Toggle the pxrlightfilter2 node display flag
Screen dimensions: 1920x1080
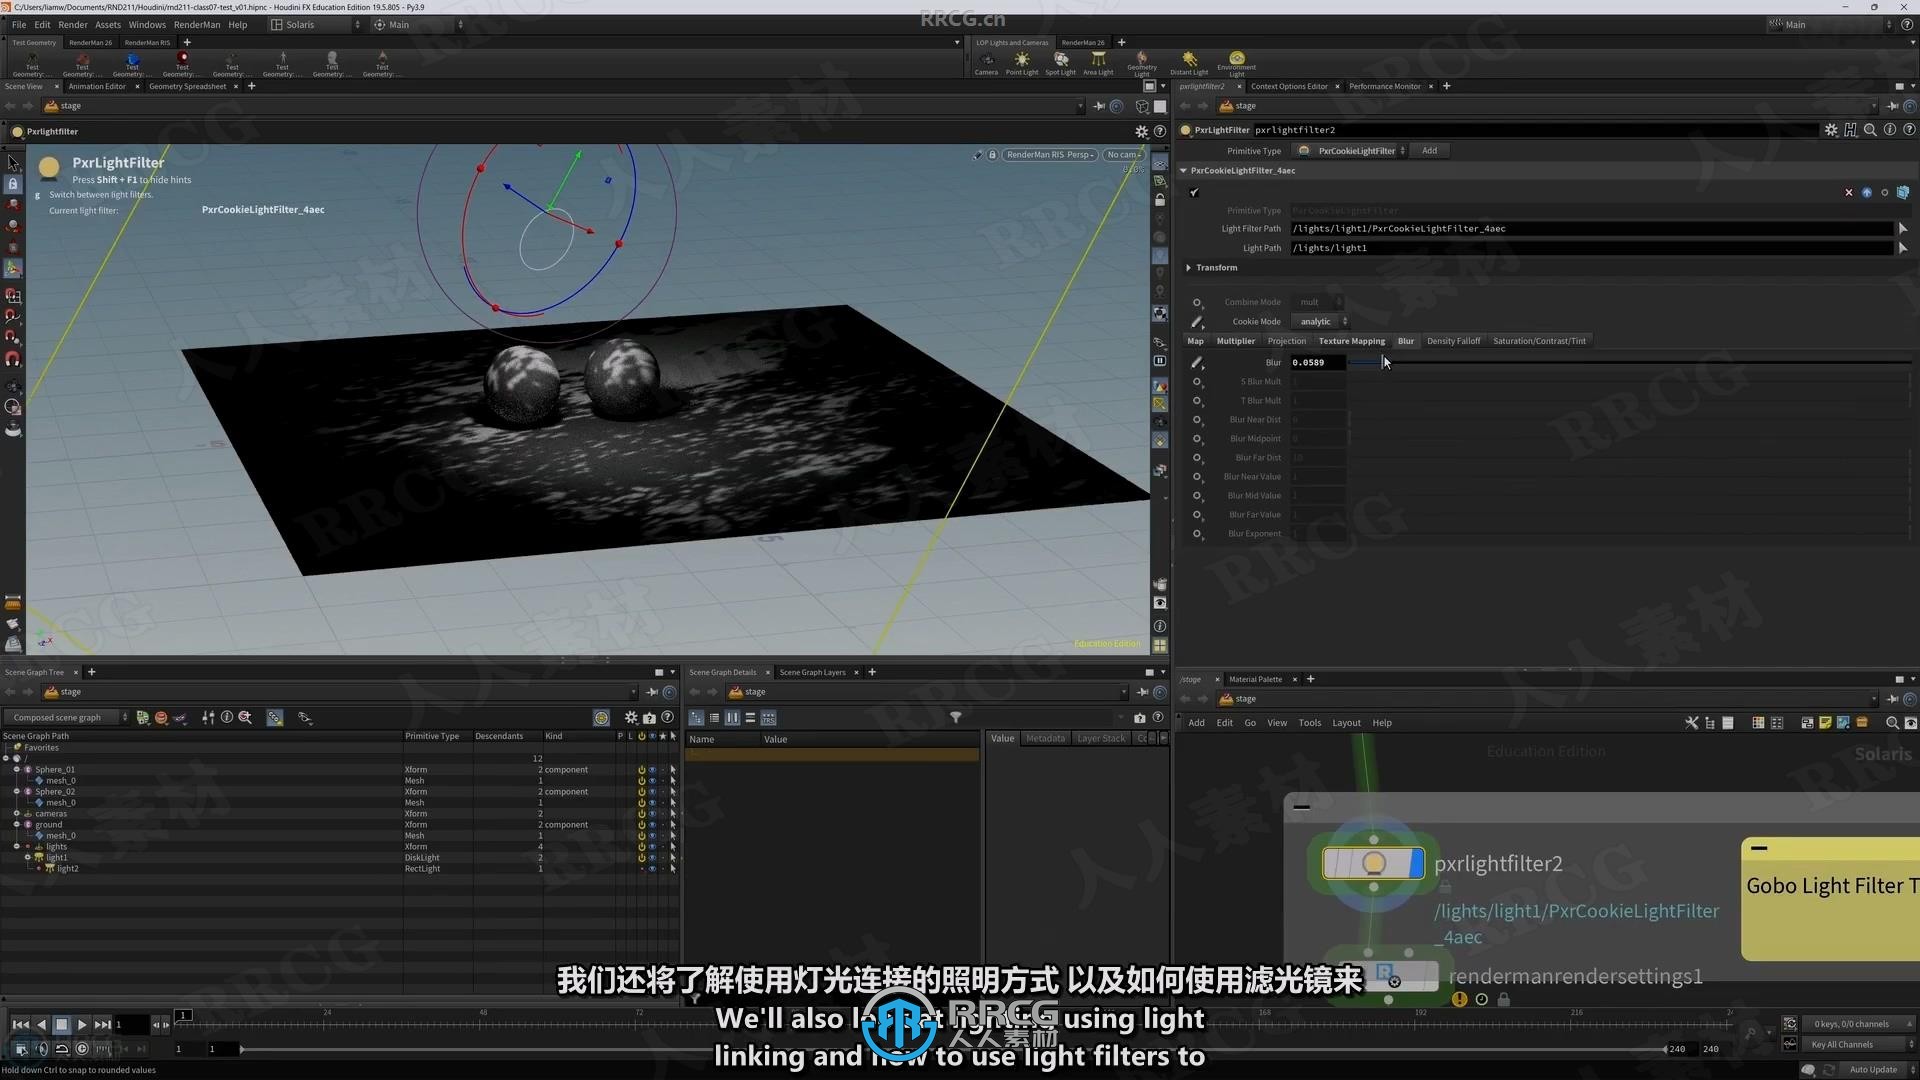[x=1416, y=863]
